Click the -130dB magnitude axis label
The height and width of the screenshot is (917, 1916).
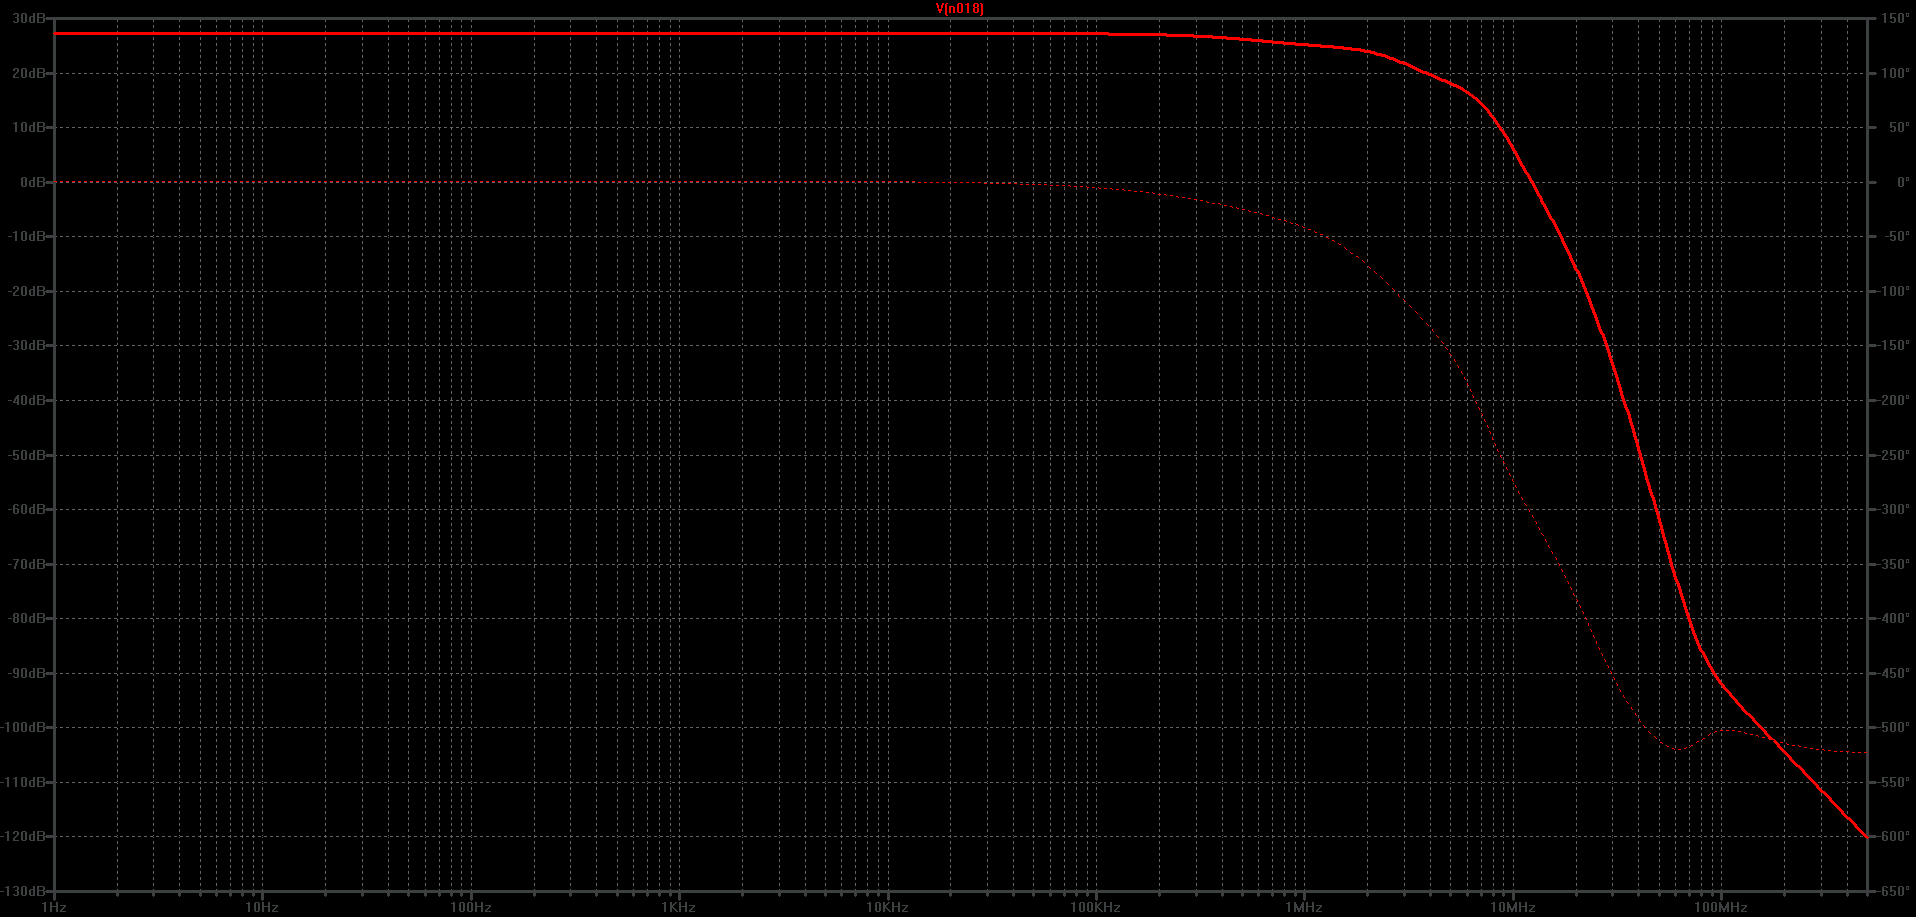coord(24,890)
